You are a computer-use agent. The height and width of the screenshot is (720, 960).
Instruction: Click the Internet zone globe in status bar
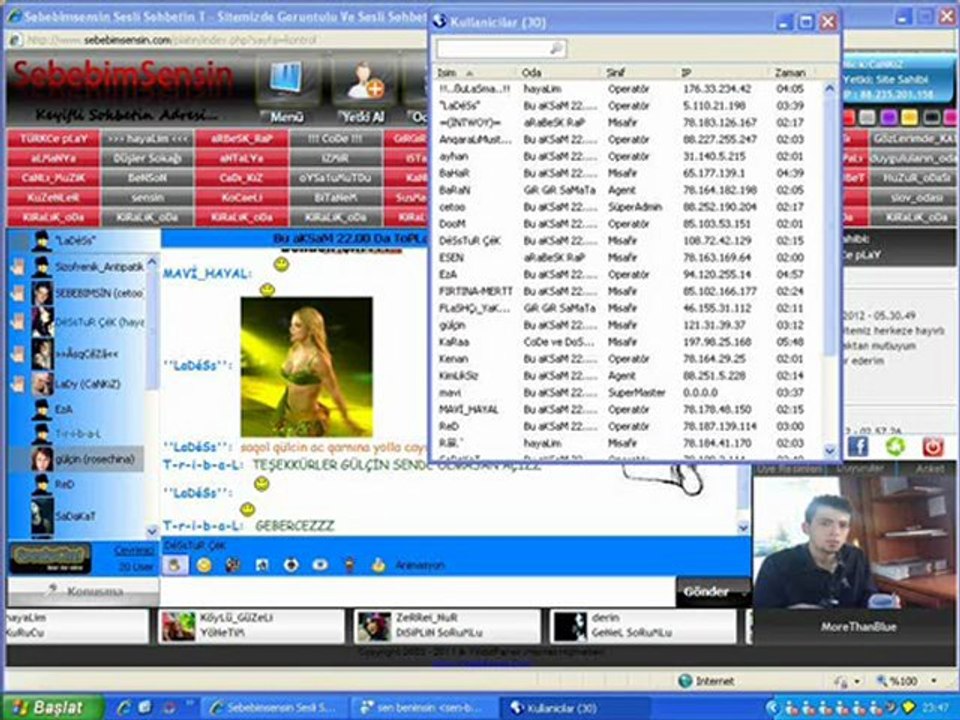(x=685, y=681)
